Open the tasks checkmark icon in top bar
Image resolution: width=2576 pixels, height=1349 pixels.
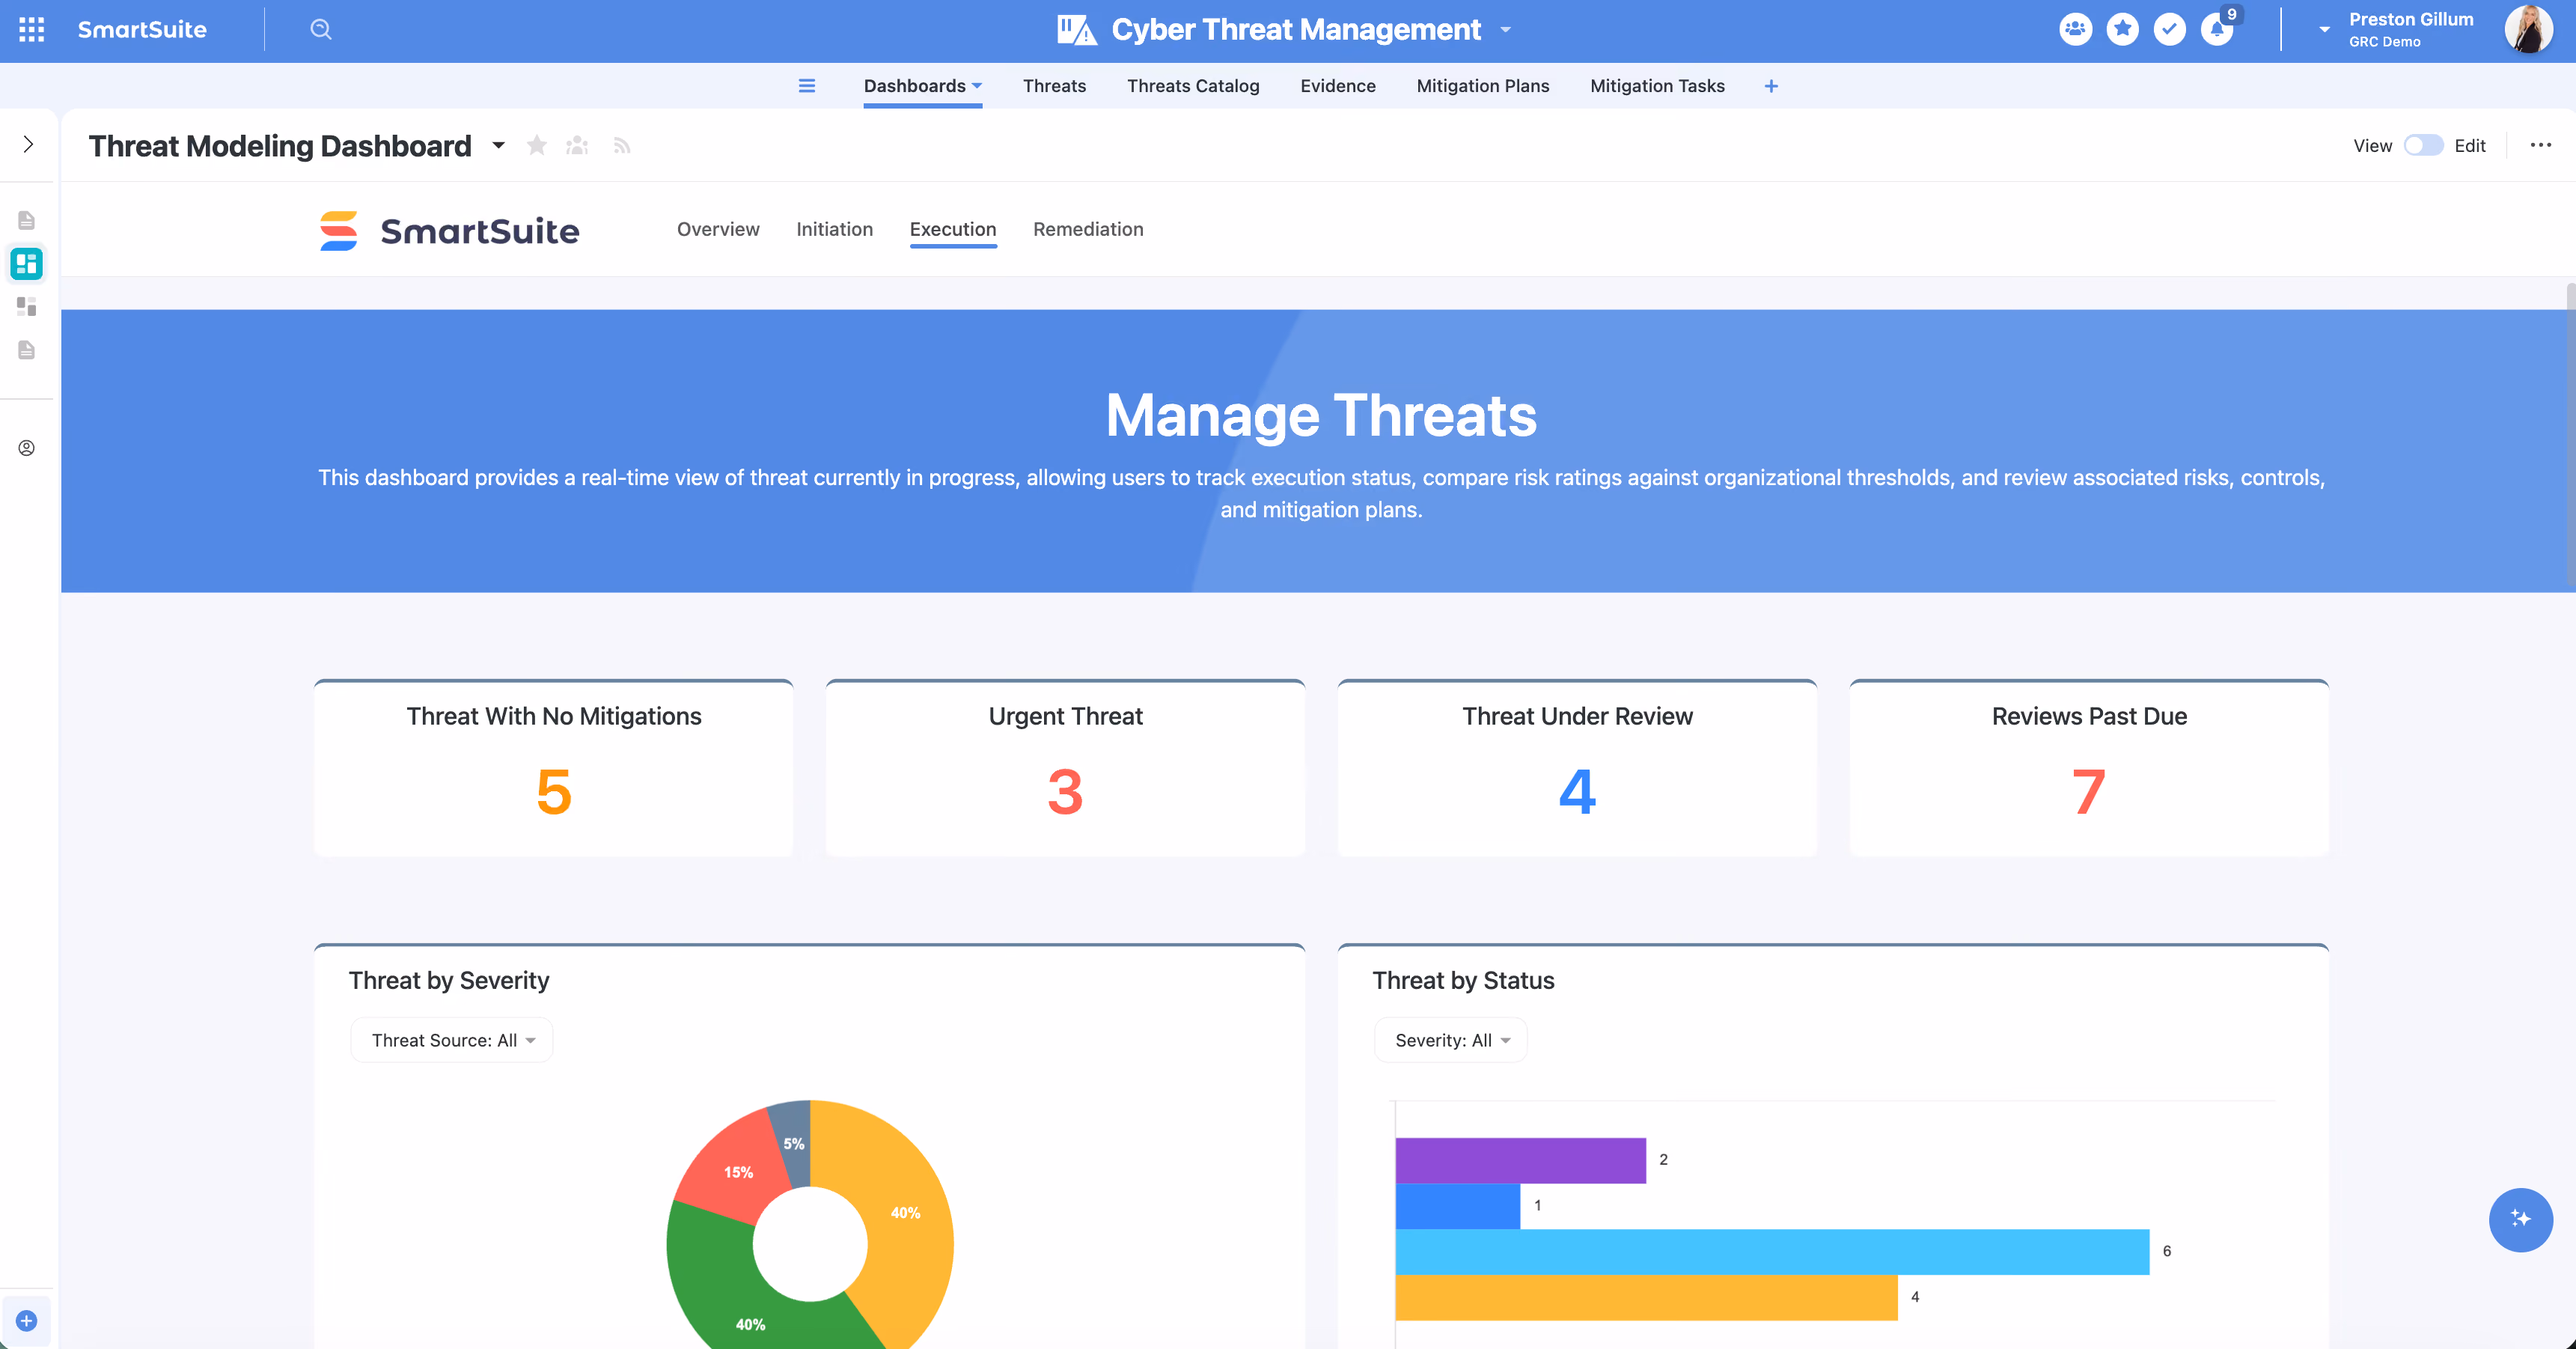point(2169,29)
